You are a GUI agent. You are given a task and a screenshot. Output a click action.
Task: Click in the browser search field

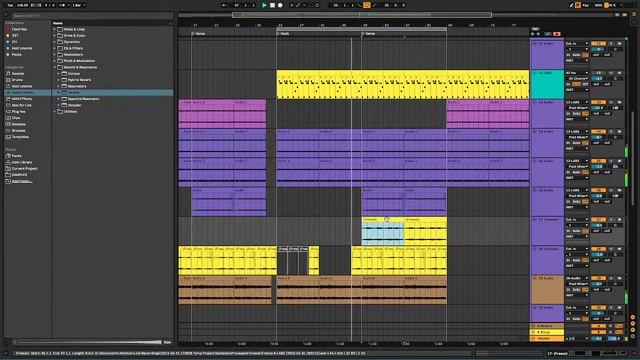[92, 16]
